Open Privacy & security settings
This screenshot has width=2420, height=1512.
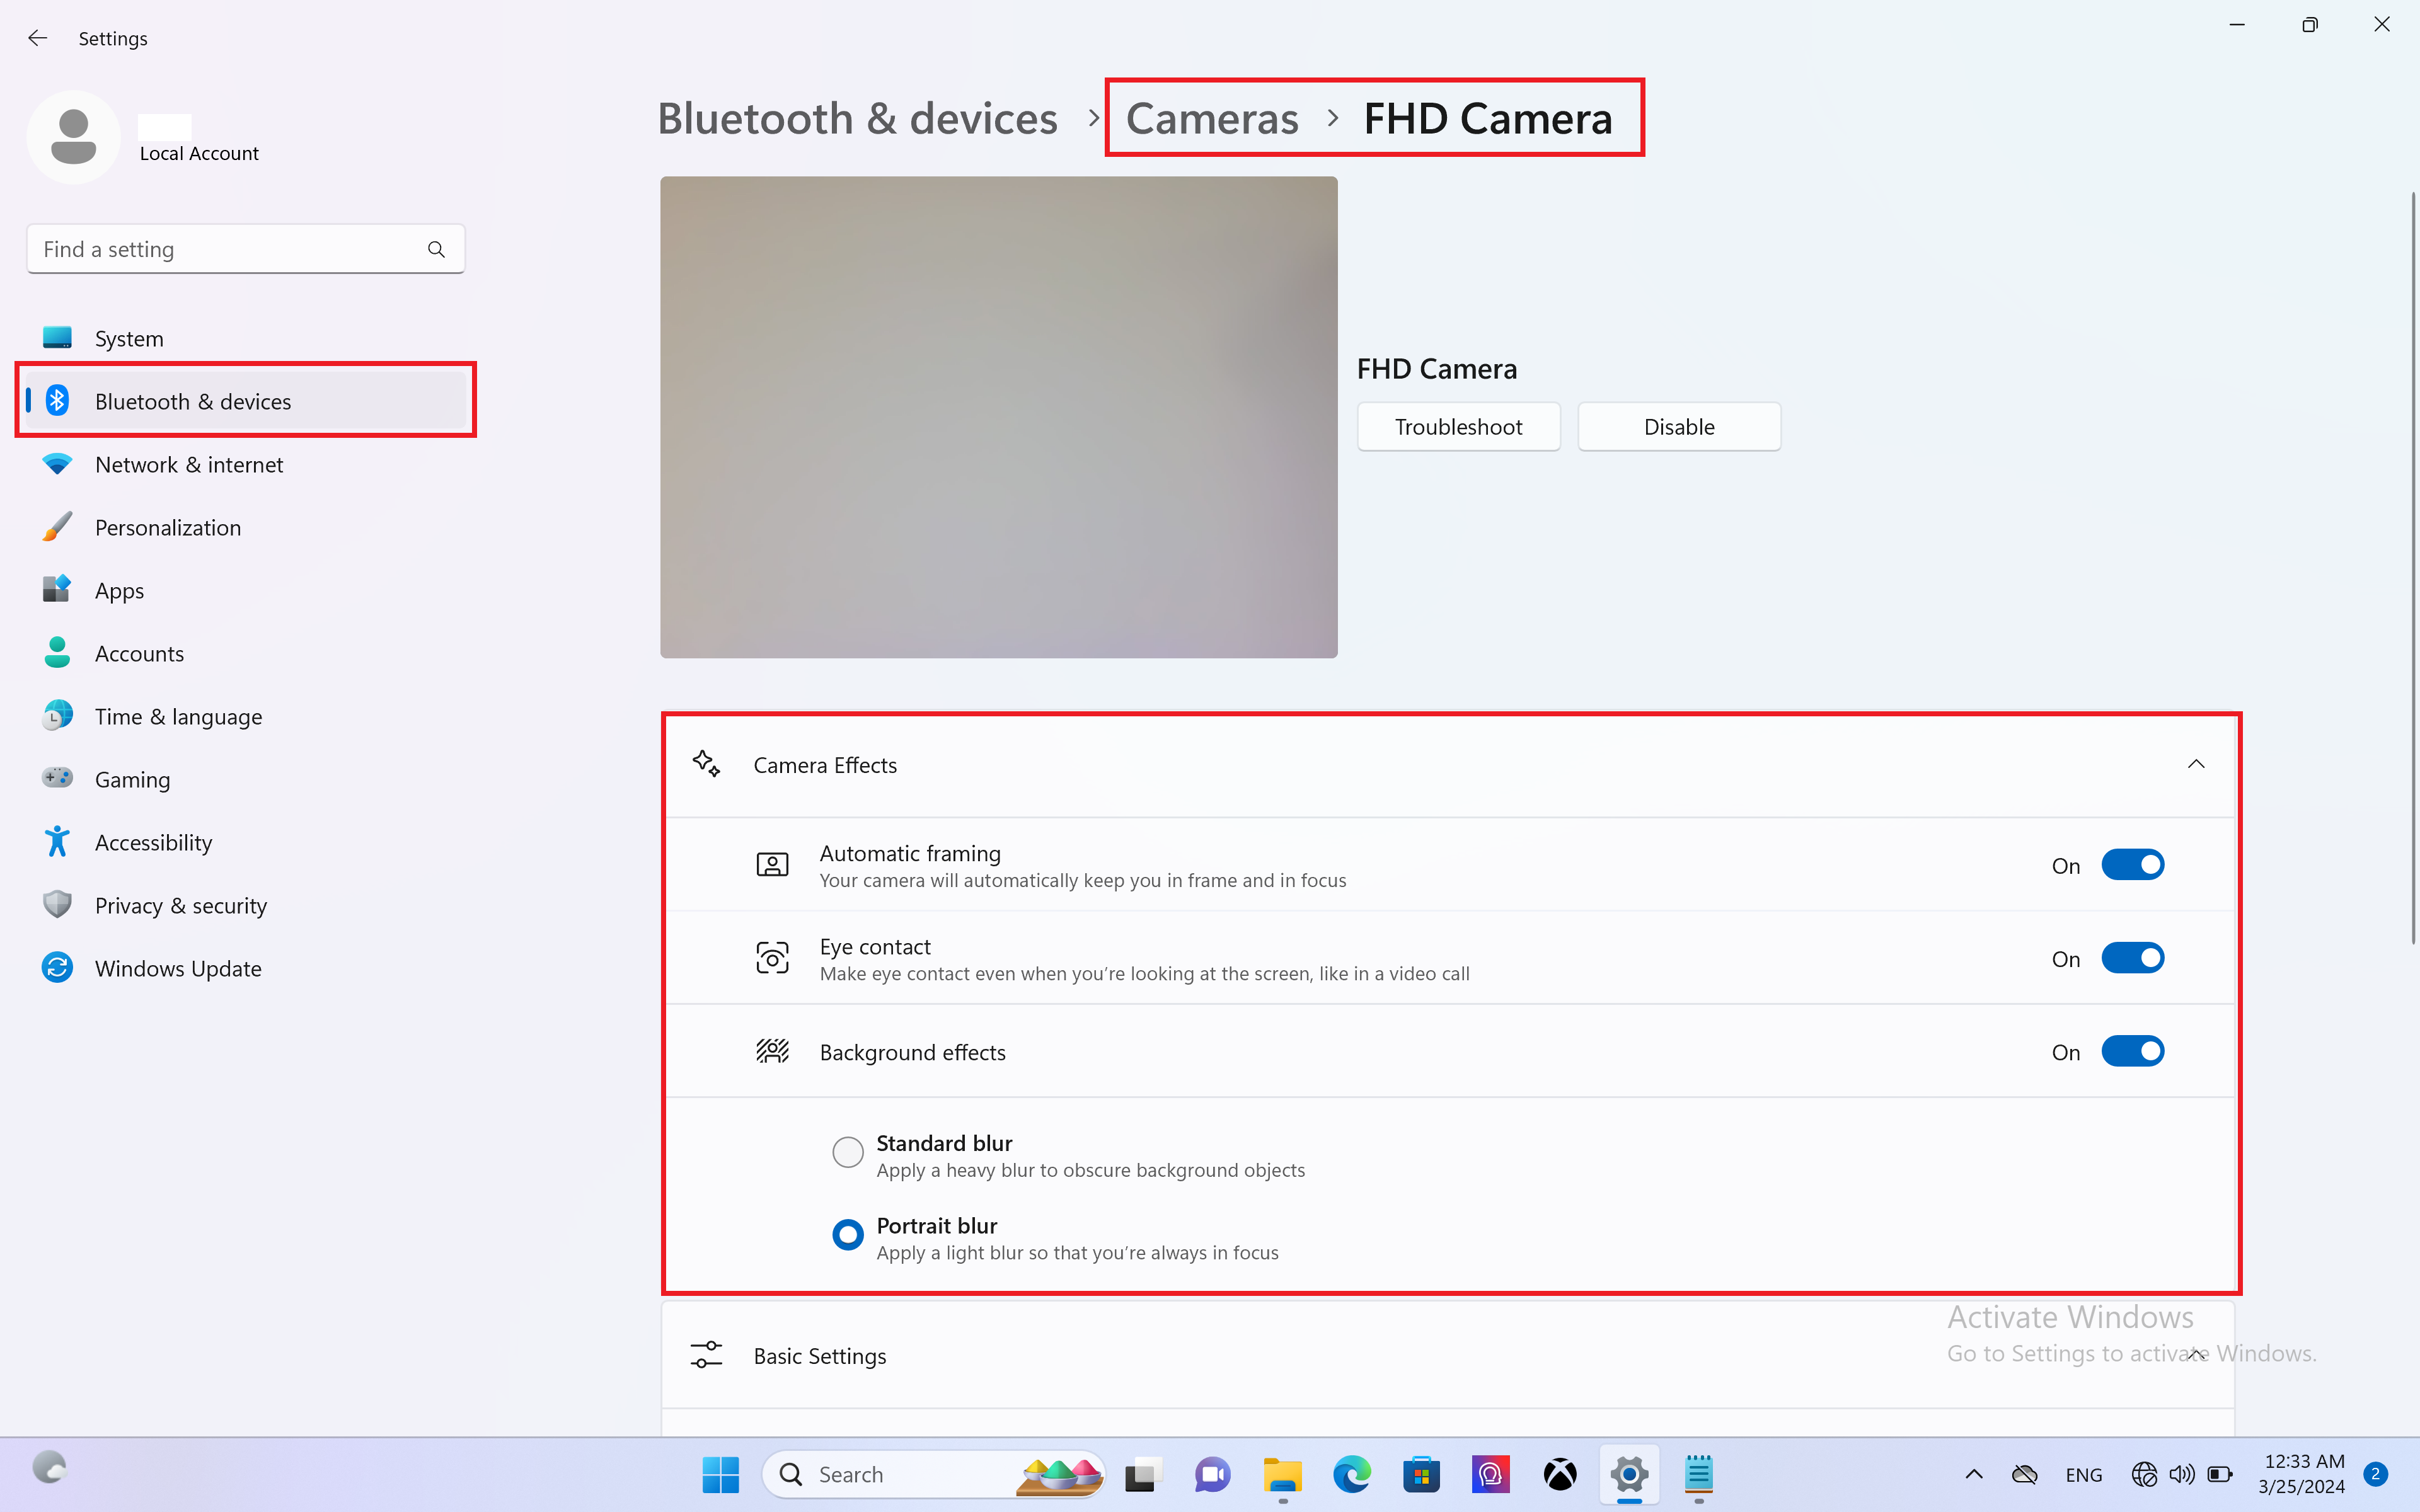pos(180,905)
